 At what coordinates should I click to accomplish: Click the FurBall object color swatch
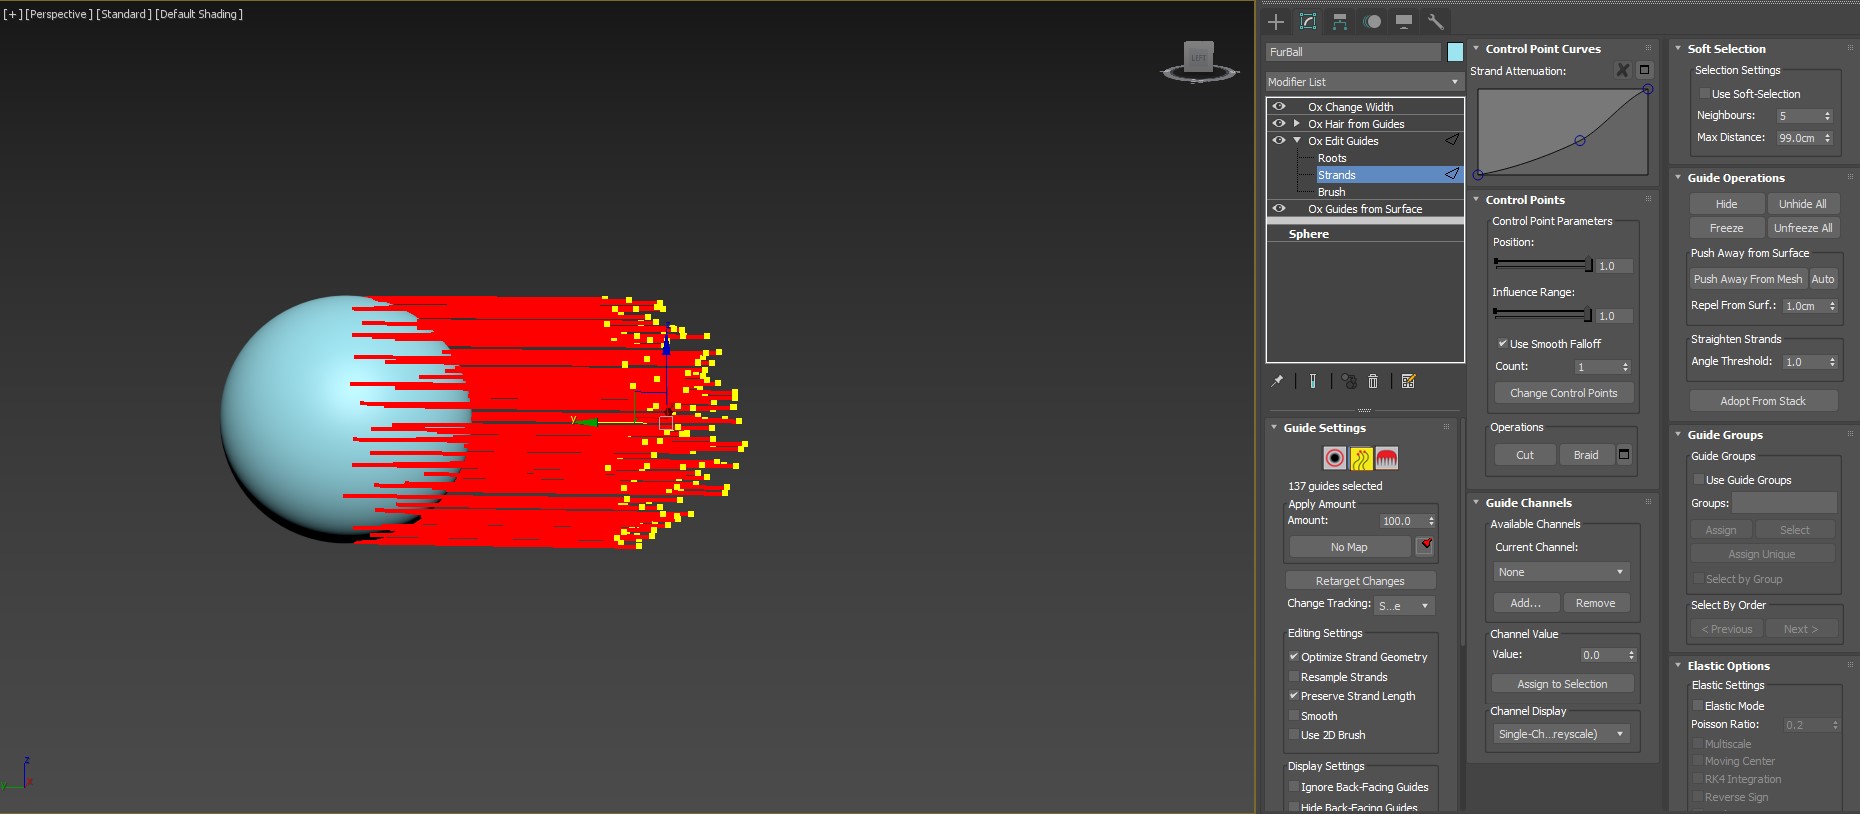(x=1455, y=52)
